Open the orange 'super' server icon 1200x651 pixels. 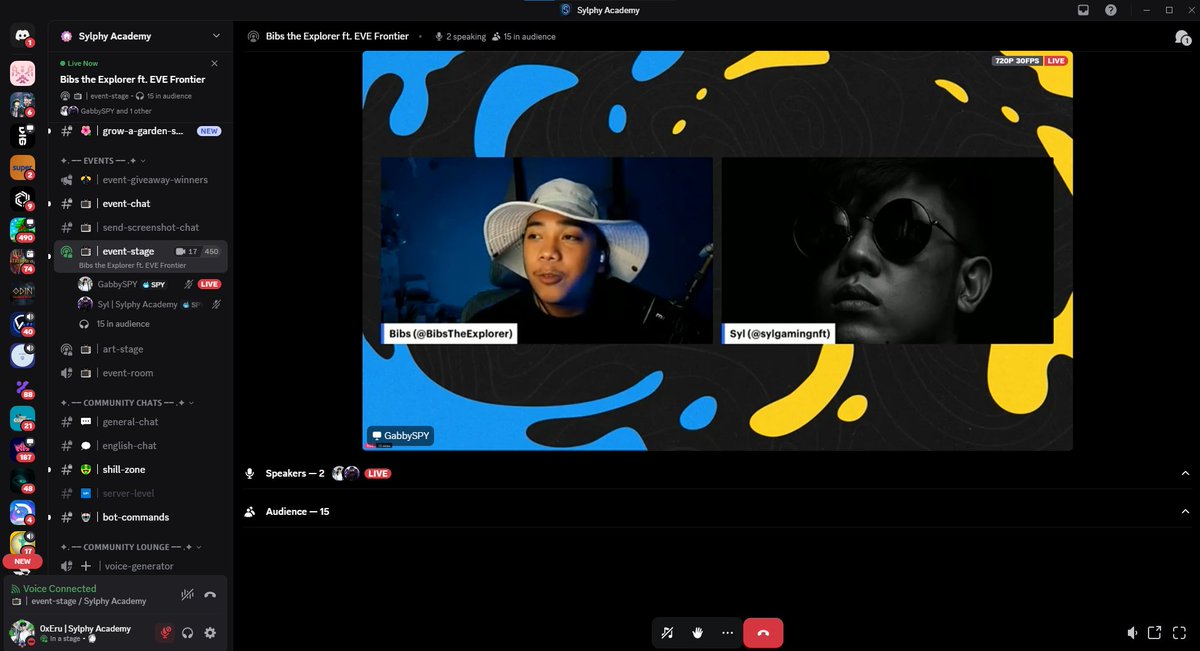[22, 167]
